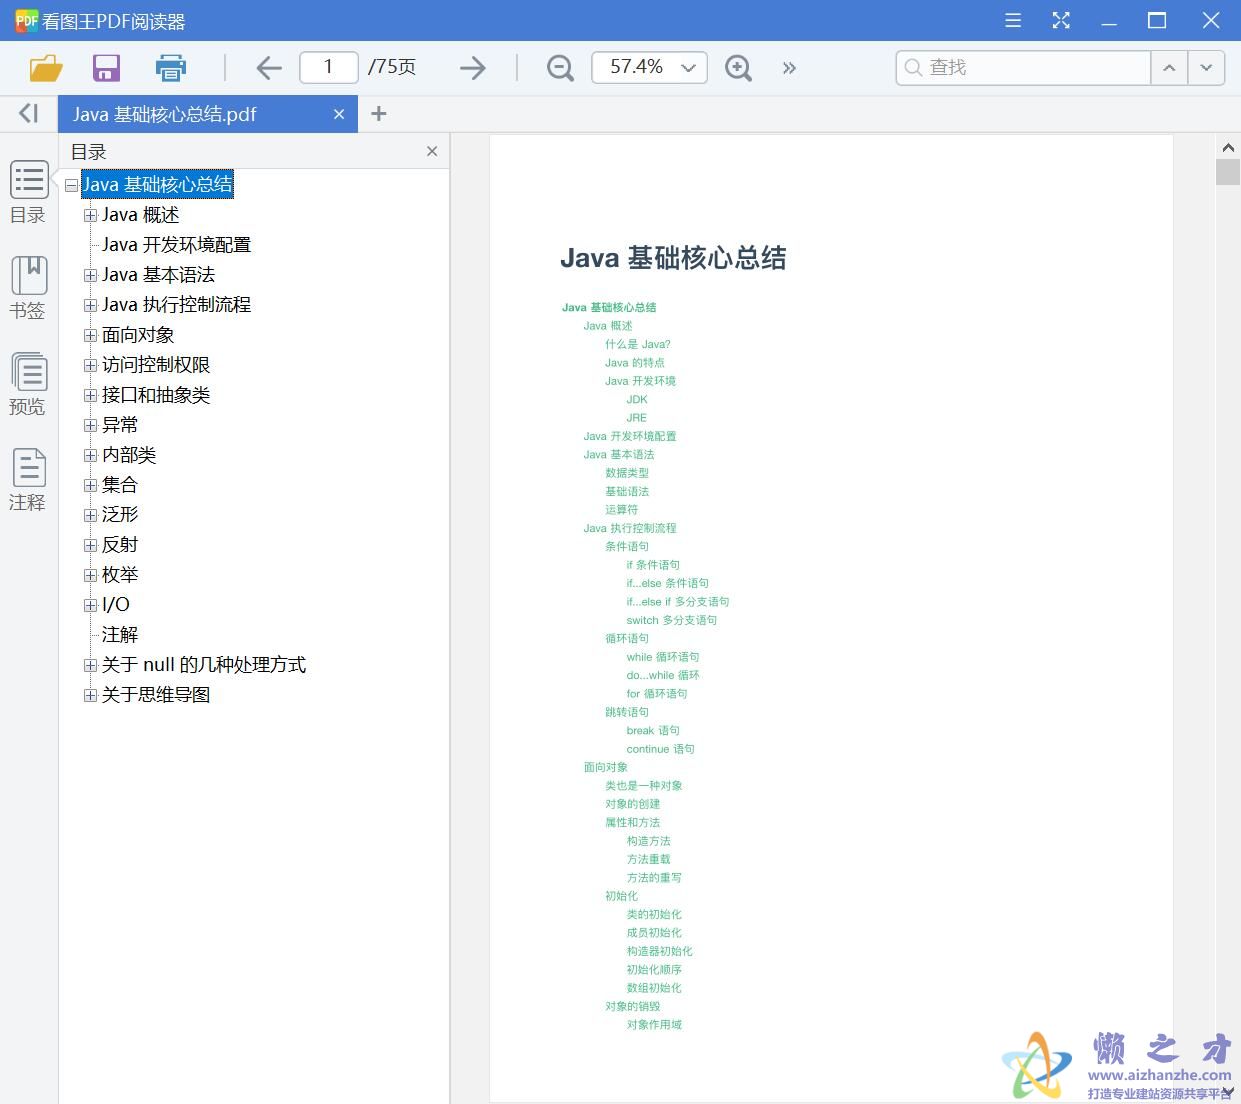Close the 目录 panel
1241x1104 pixels.
pos(432,151)
